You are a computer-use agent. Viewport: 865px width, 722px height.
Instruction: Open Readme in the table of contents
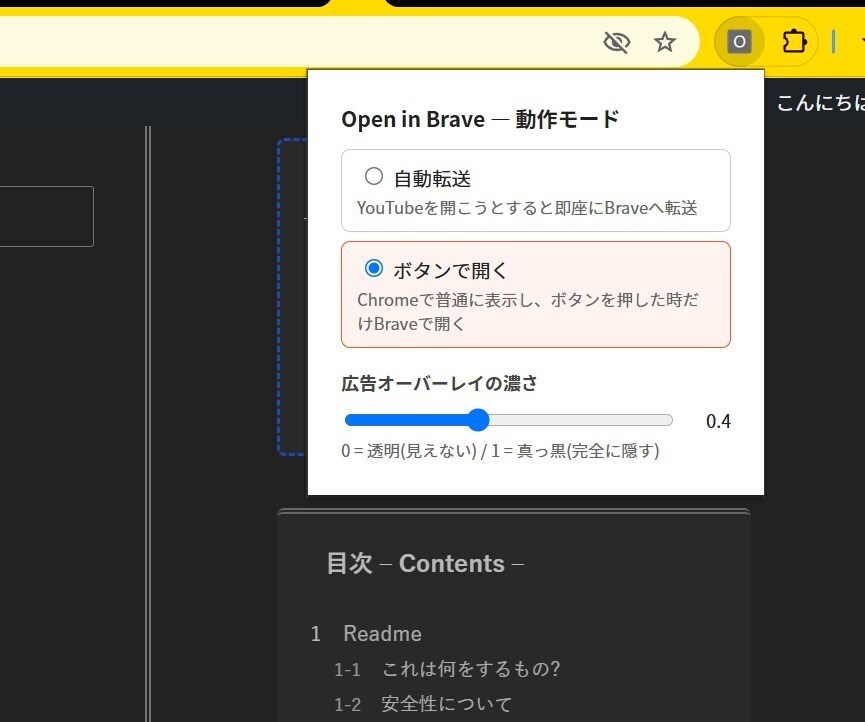382,634
